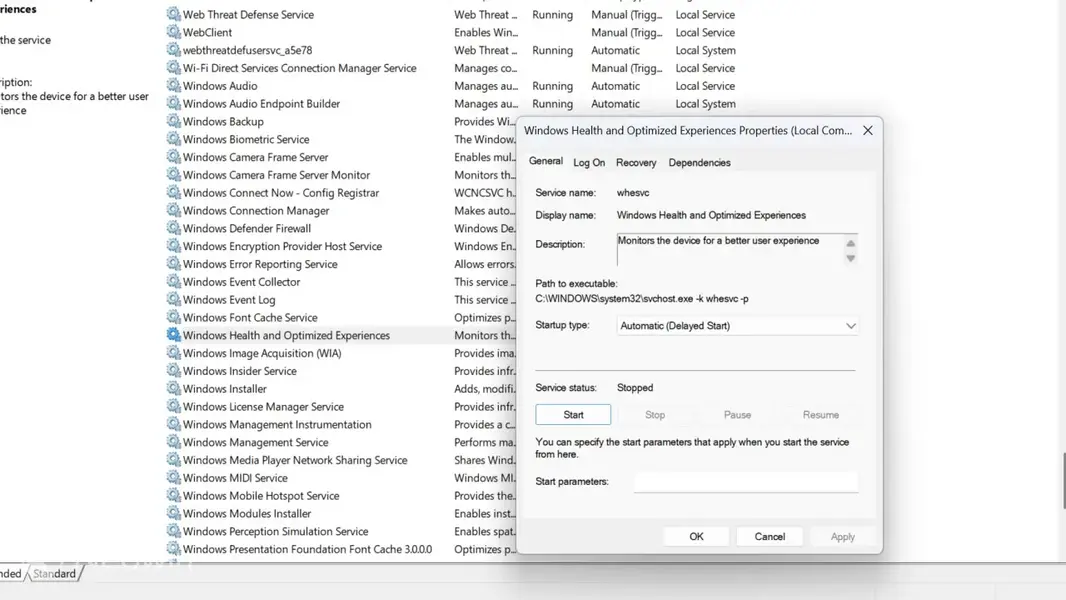Image resolution: width=1066 pixels, height=600 pixels.
Task: Select Wi-Fi Direct Services Connection Manager Service row
Action: click(299, 68)
